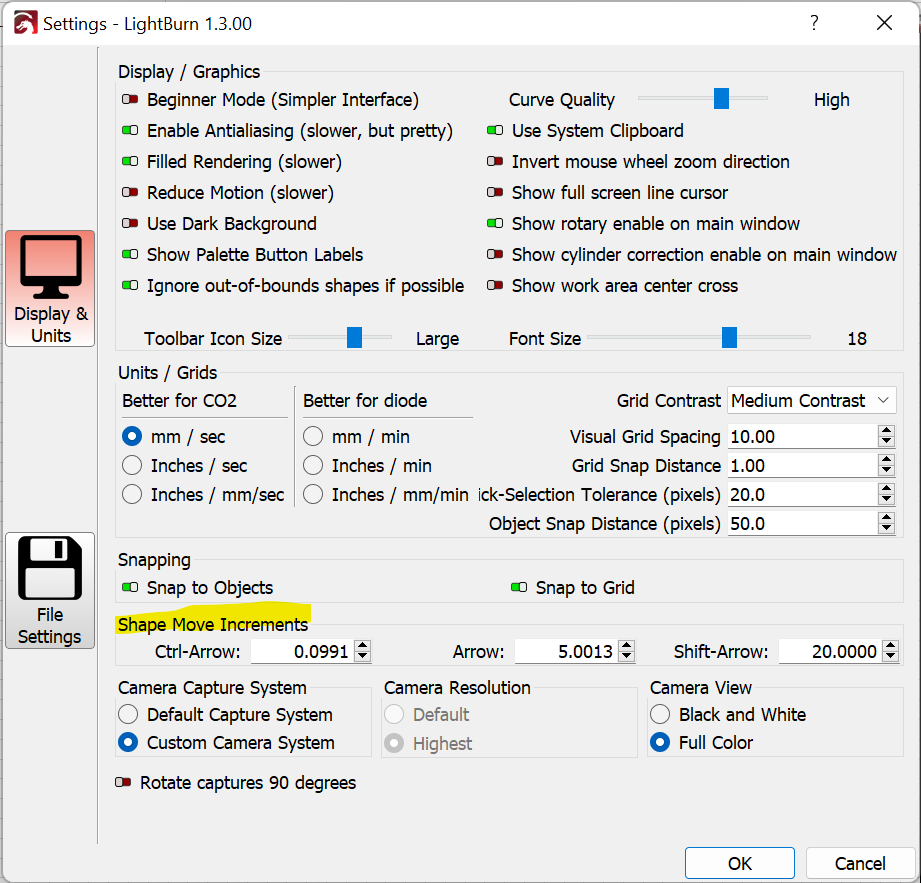The width and height of the screenshot is (921, 883).
Task: Select Full Color camera view
Action: (x=660, y=743)
